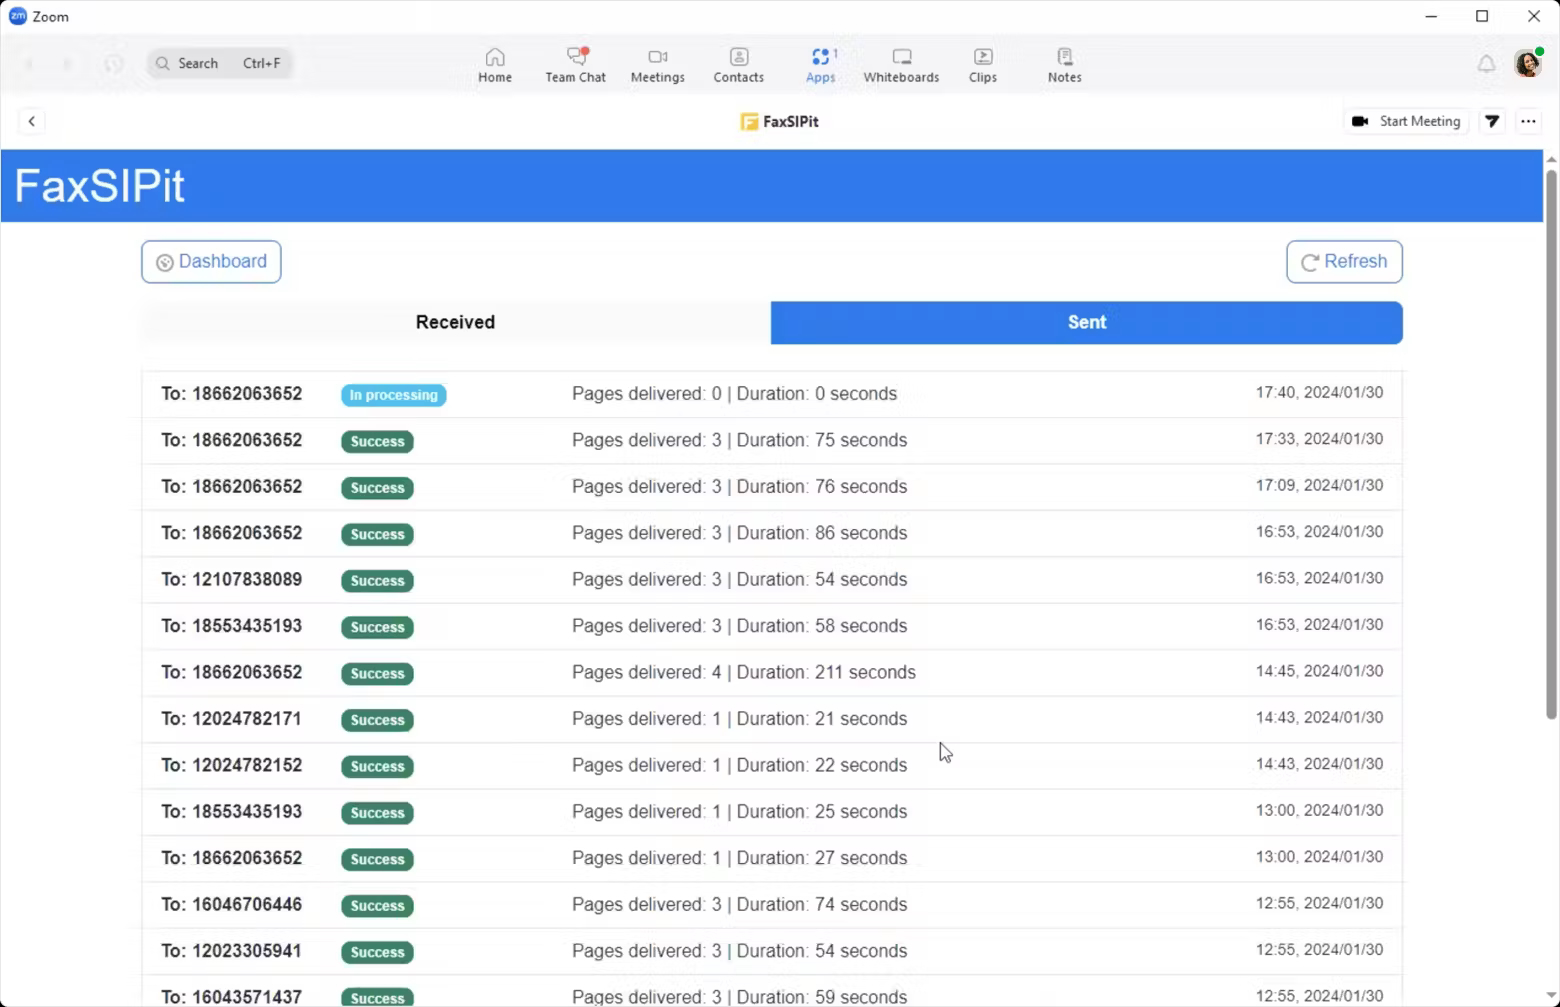Screen dimensions: 1560x1007
Task: Click the filter icon near Start Meeting
Action: pyautogui.click(x=1492, y=121)
